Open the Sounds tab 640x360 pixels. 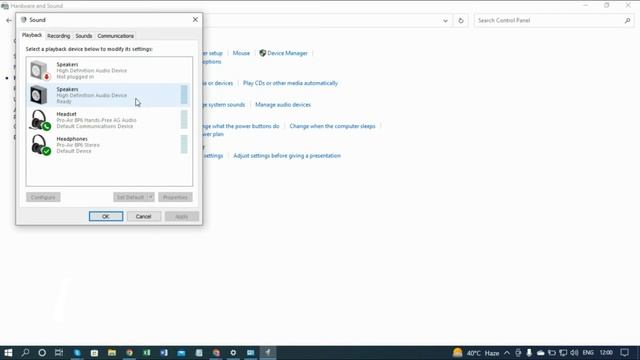click(84, 36)
